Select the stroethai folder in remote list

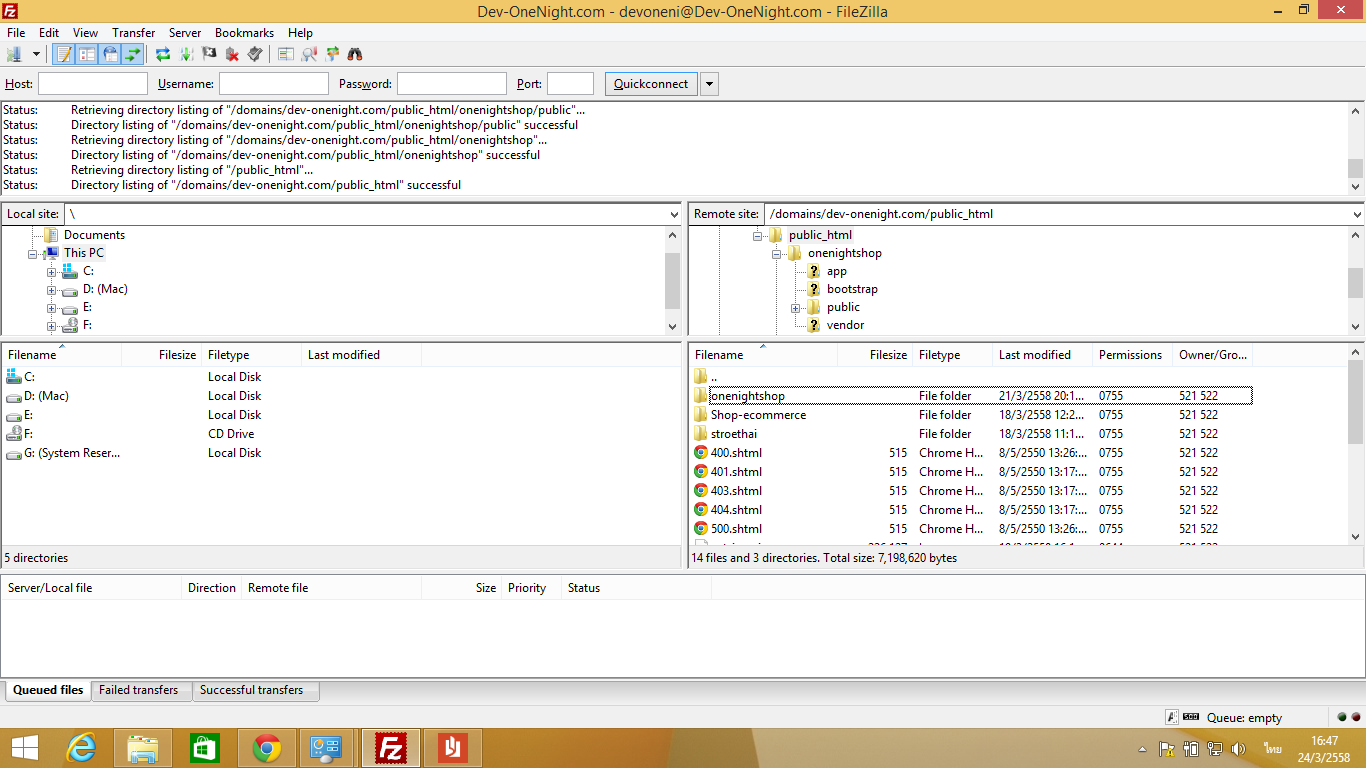click(x=970, y=434)
